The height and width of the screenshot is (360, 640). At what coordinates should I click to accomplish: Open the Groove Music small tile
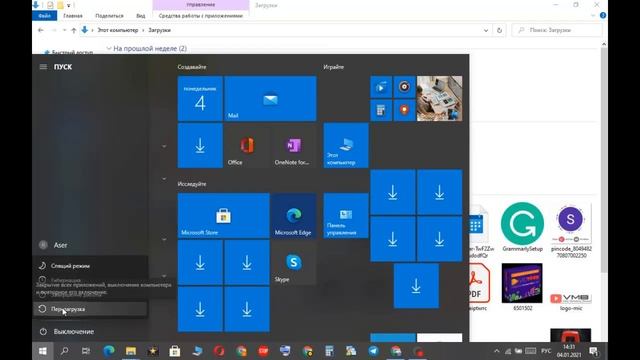[404, 87]
